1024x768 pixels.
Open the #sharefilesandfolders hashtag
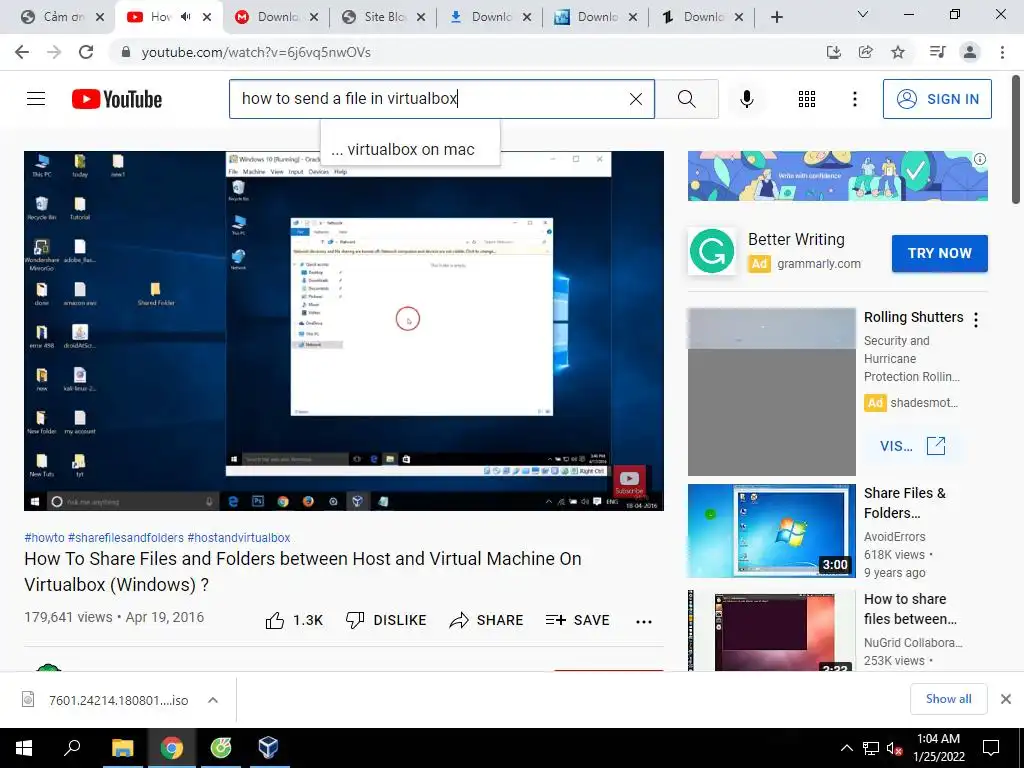pos(126,537)
